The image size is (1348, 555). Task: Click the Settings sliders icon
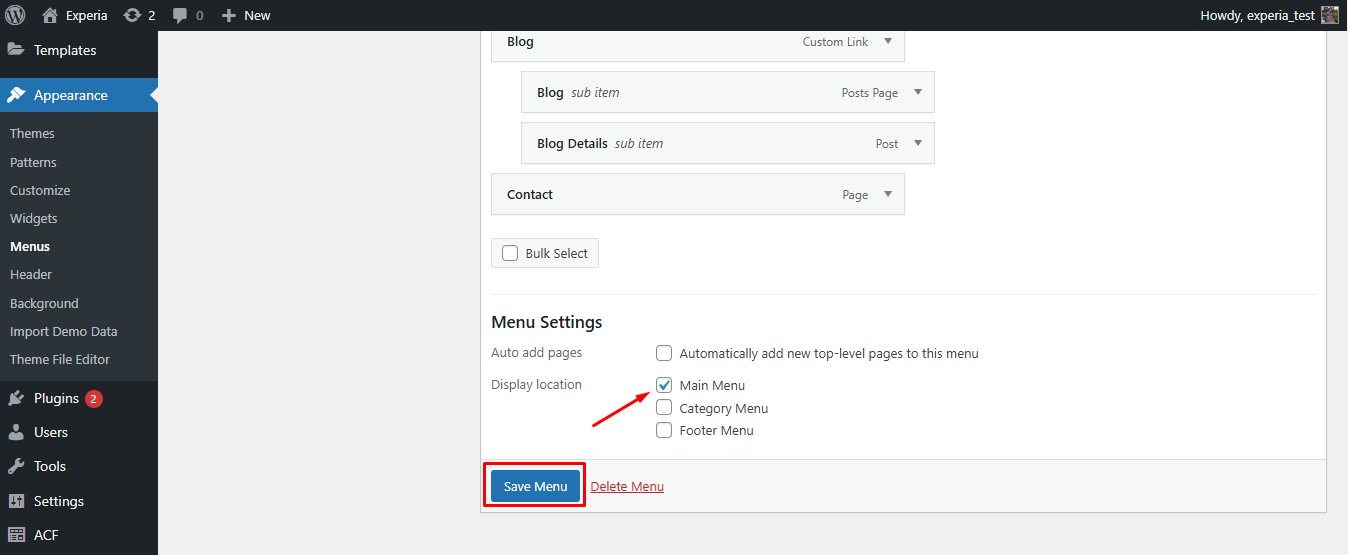pos(16,501)
